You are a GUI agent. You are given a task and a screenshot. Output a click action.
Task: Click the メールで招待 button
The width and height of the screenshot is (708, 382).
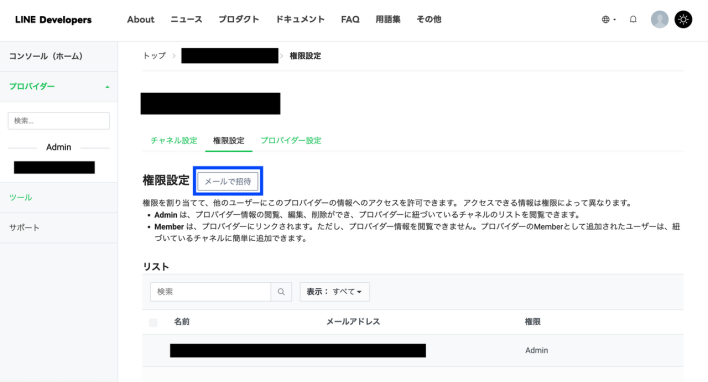click(x=228, y=181)
